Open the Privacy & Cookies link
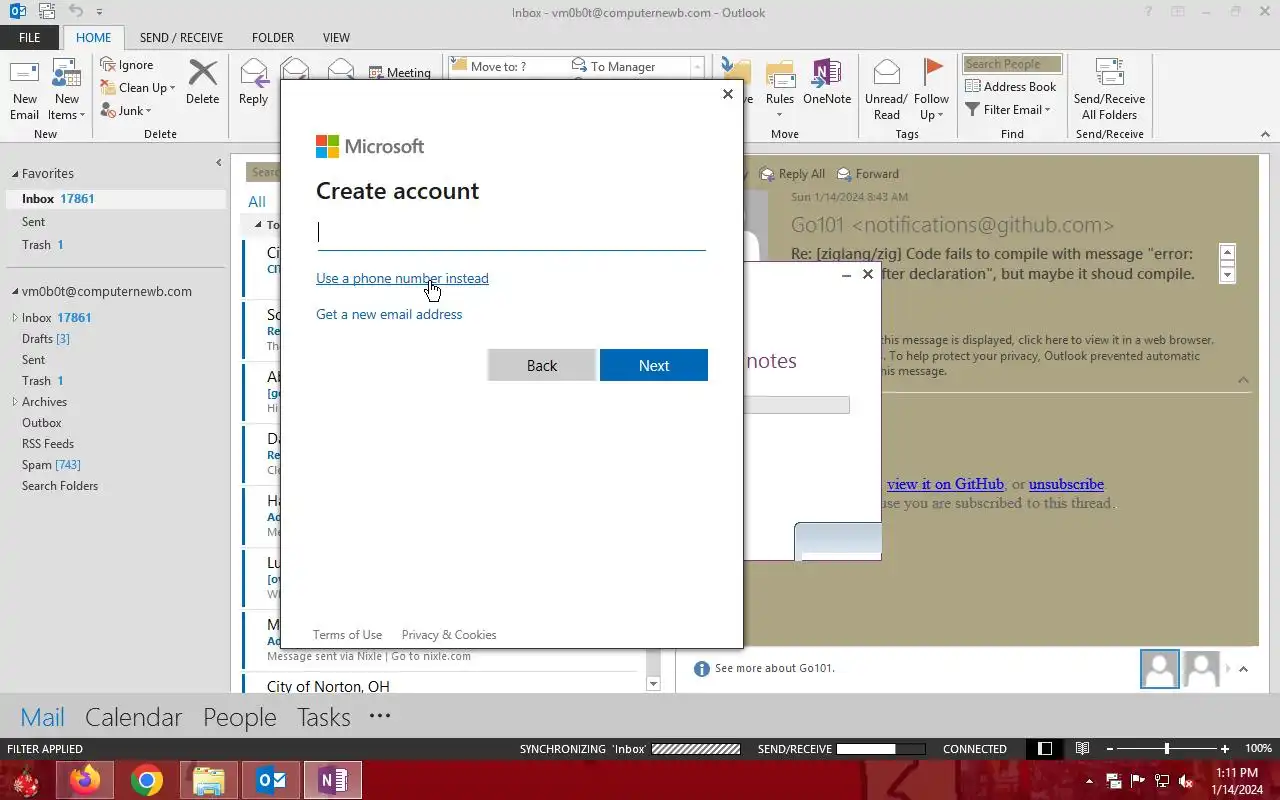 (449, 635)
